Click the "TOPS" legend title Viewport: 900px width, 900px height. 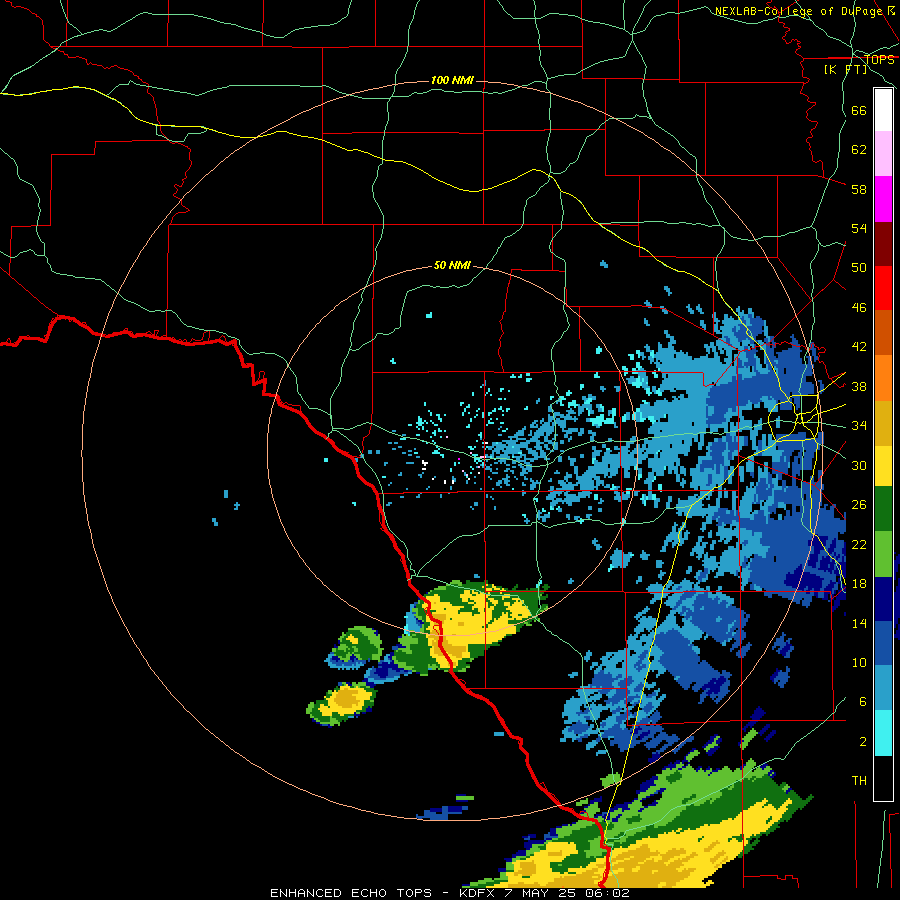click(879, 60)
